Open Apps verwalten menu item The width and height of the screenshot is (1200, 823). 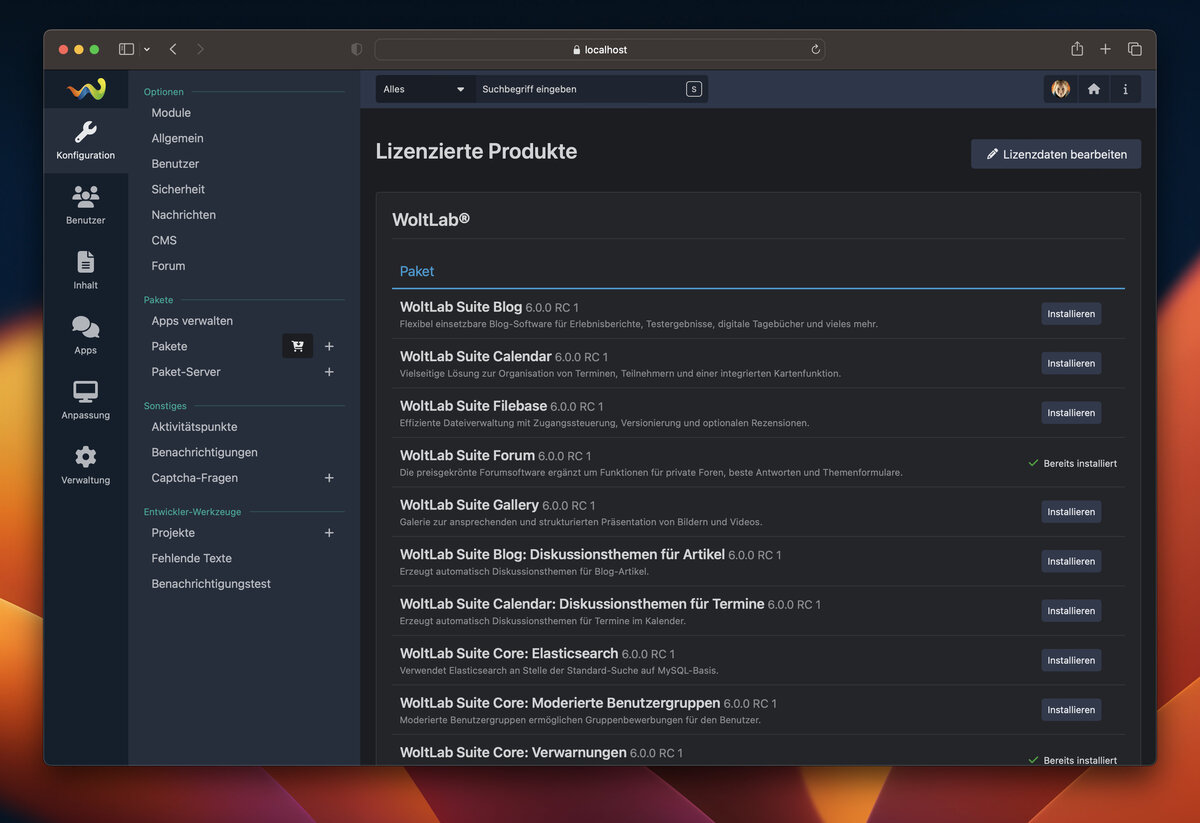click(x=192, y=321)
